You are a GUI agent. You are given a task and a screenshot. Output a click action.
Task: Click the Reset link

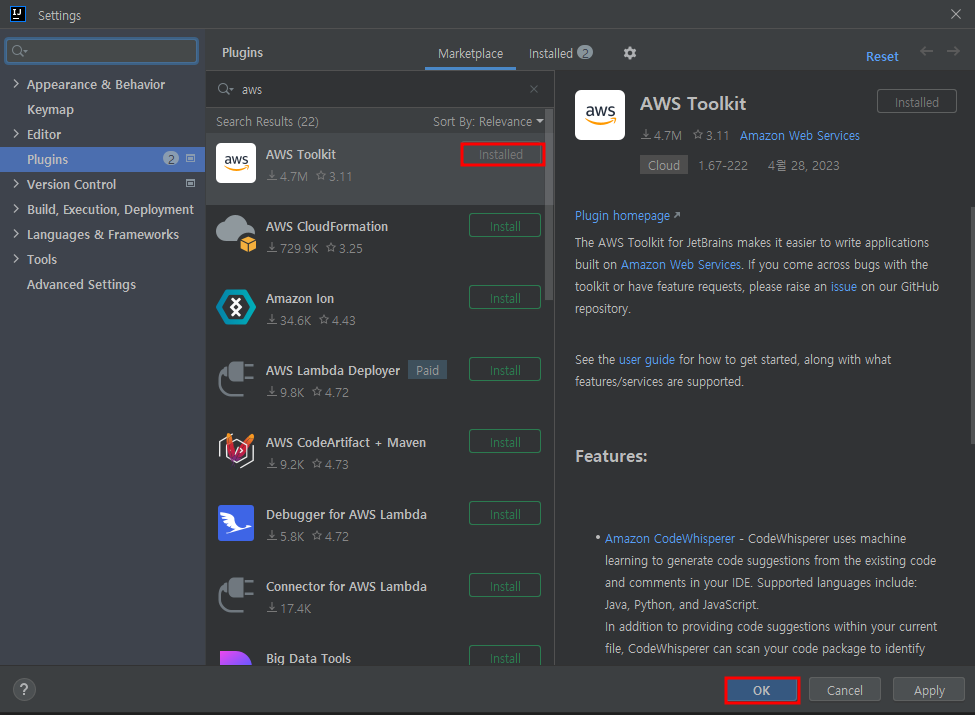[882, 57]
